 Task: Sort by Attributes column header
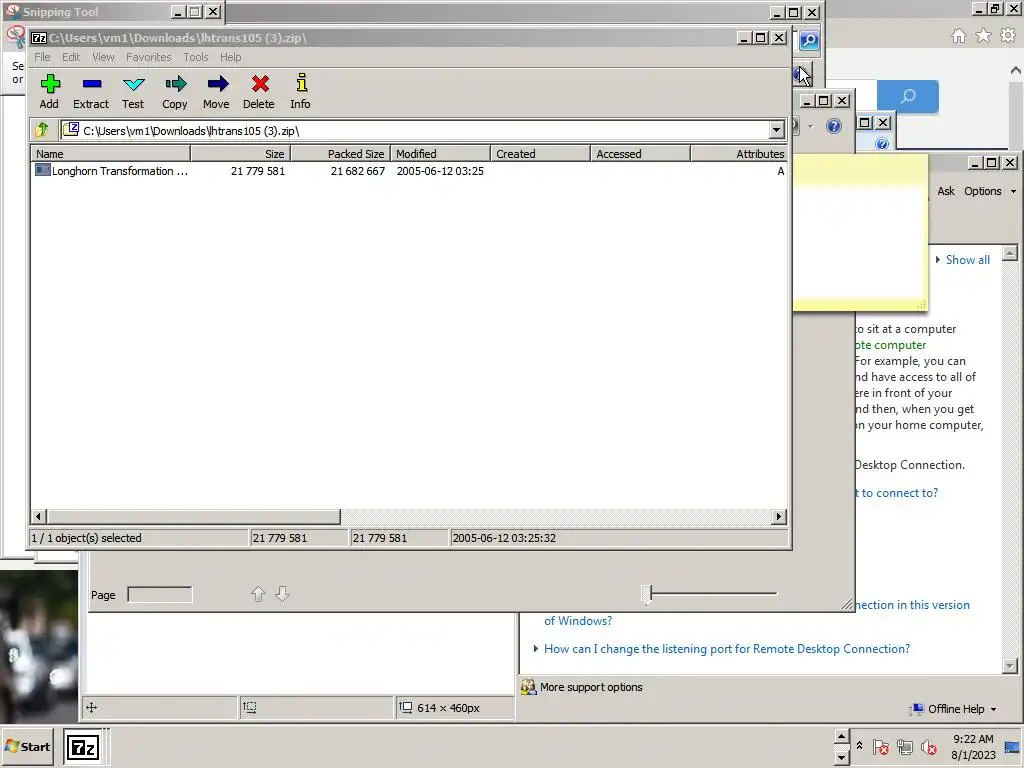click(739, 153)
